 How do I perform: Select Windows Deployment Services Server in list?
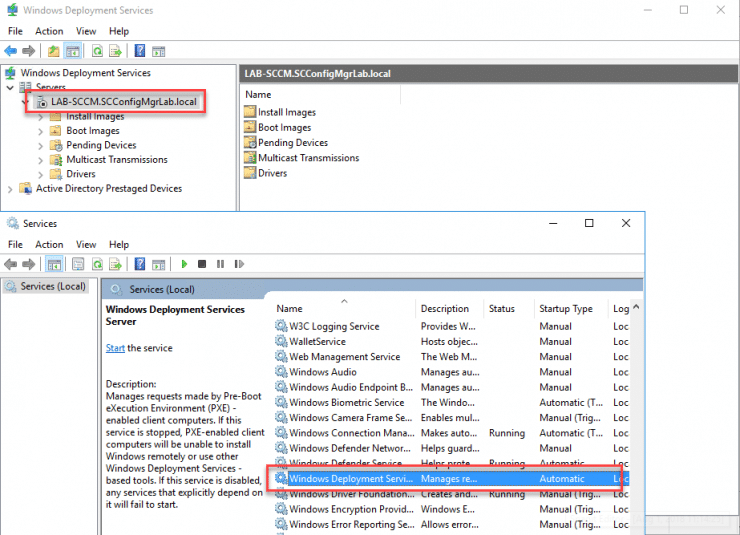coord(350,479)
